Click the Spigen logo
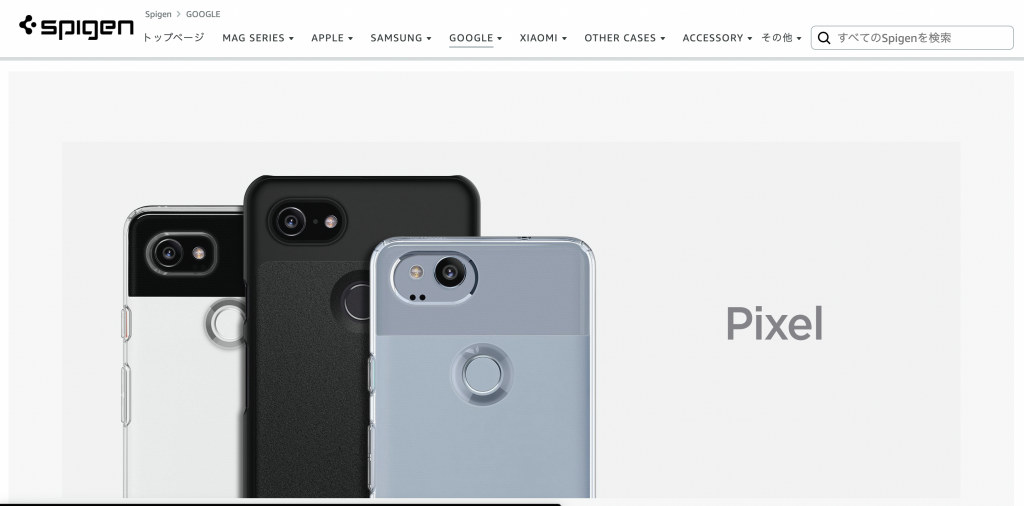Image resolution: width=1024 pixels, height=506 pixels. [76, 27]
